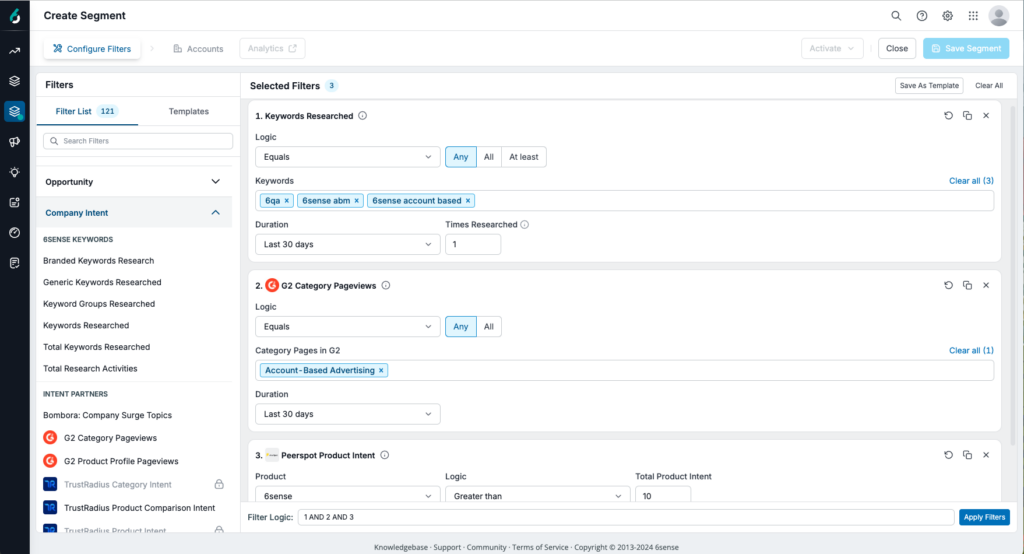The height and width of the screenshot is (554, 1024).
Task: Open the lightbulb insights sidebar icon
Action: pyautogui.click(x=14, y=172)
